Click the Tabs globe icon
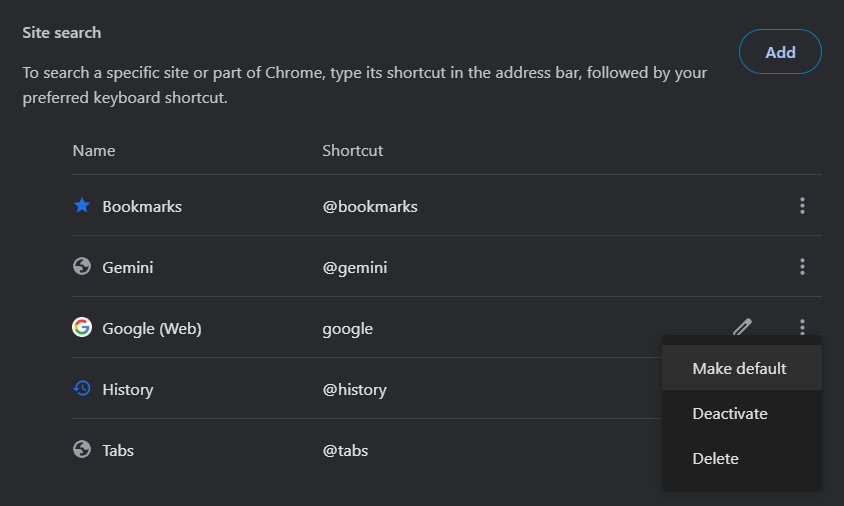Screen dimensions: 844x506 pos(82,449)
